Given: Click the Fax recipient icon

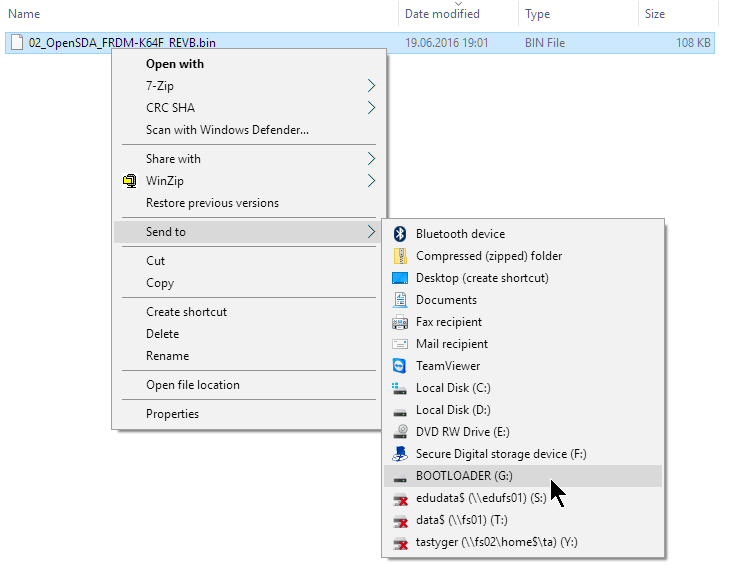Looking at the screenshot, I should 400,322.
